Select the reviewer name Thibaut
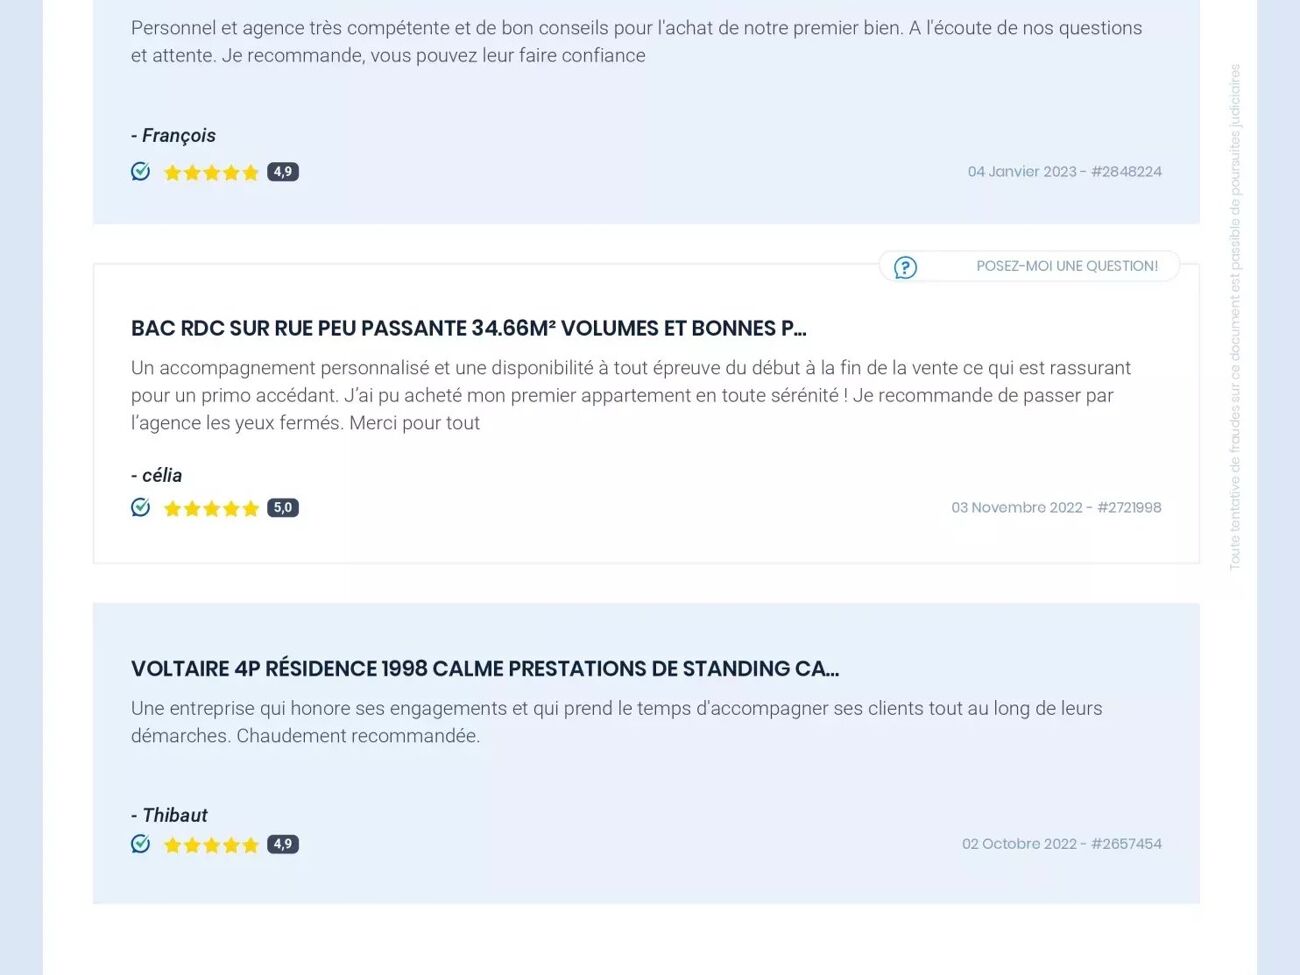 [x=174, y=815]
